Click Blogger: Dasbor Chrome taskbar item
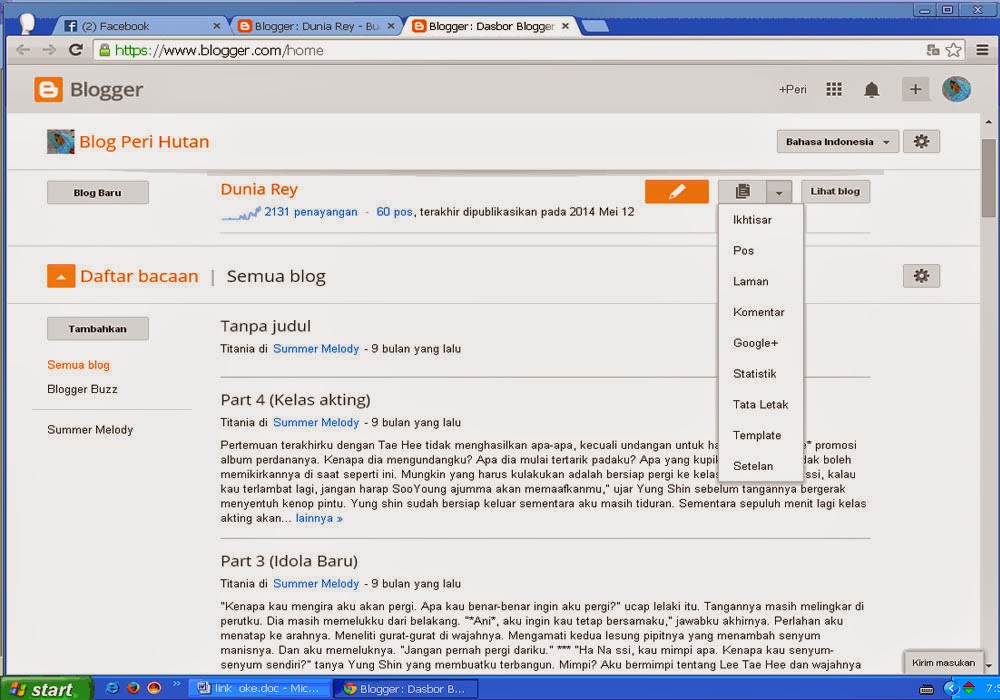Viewport: 1000px width, 700px height. (408, 689)
